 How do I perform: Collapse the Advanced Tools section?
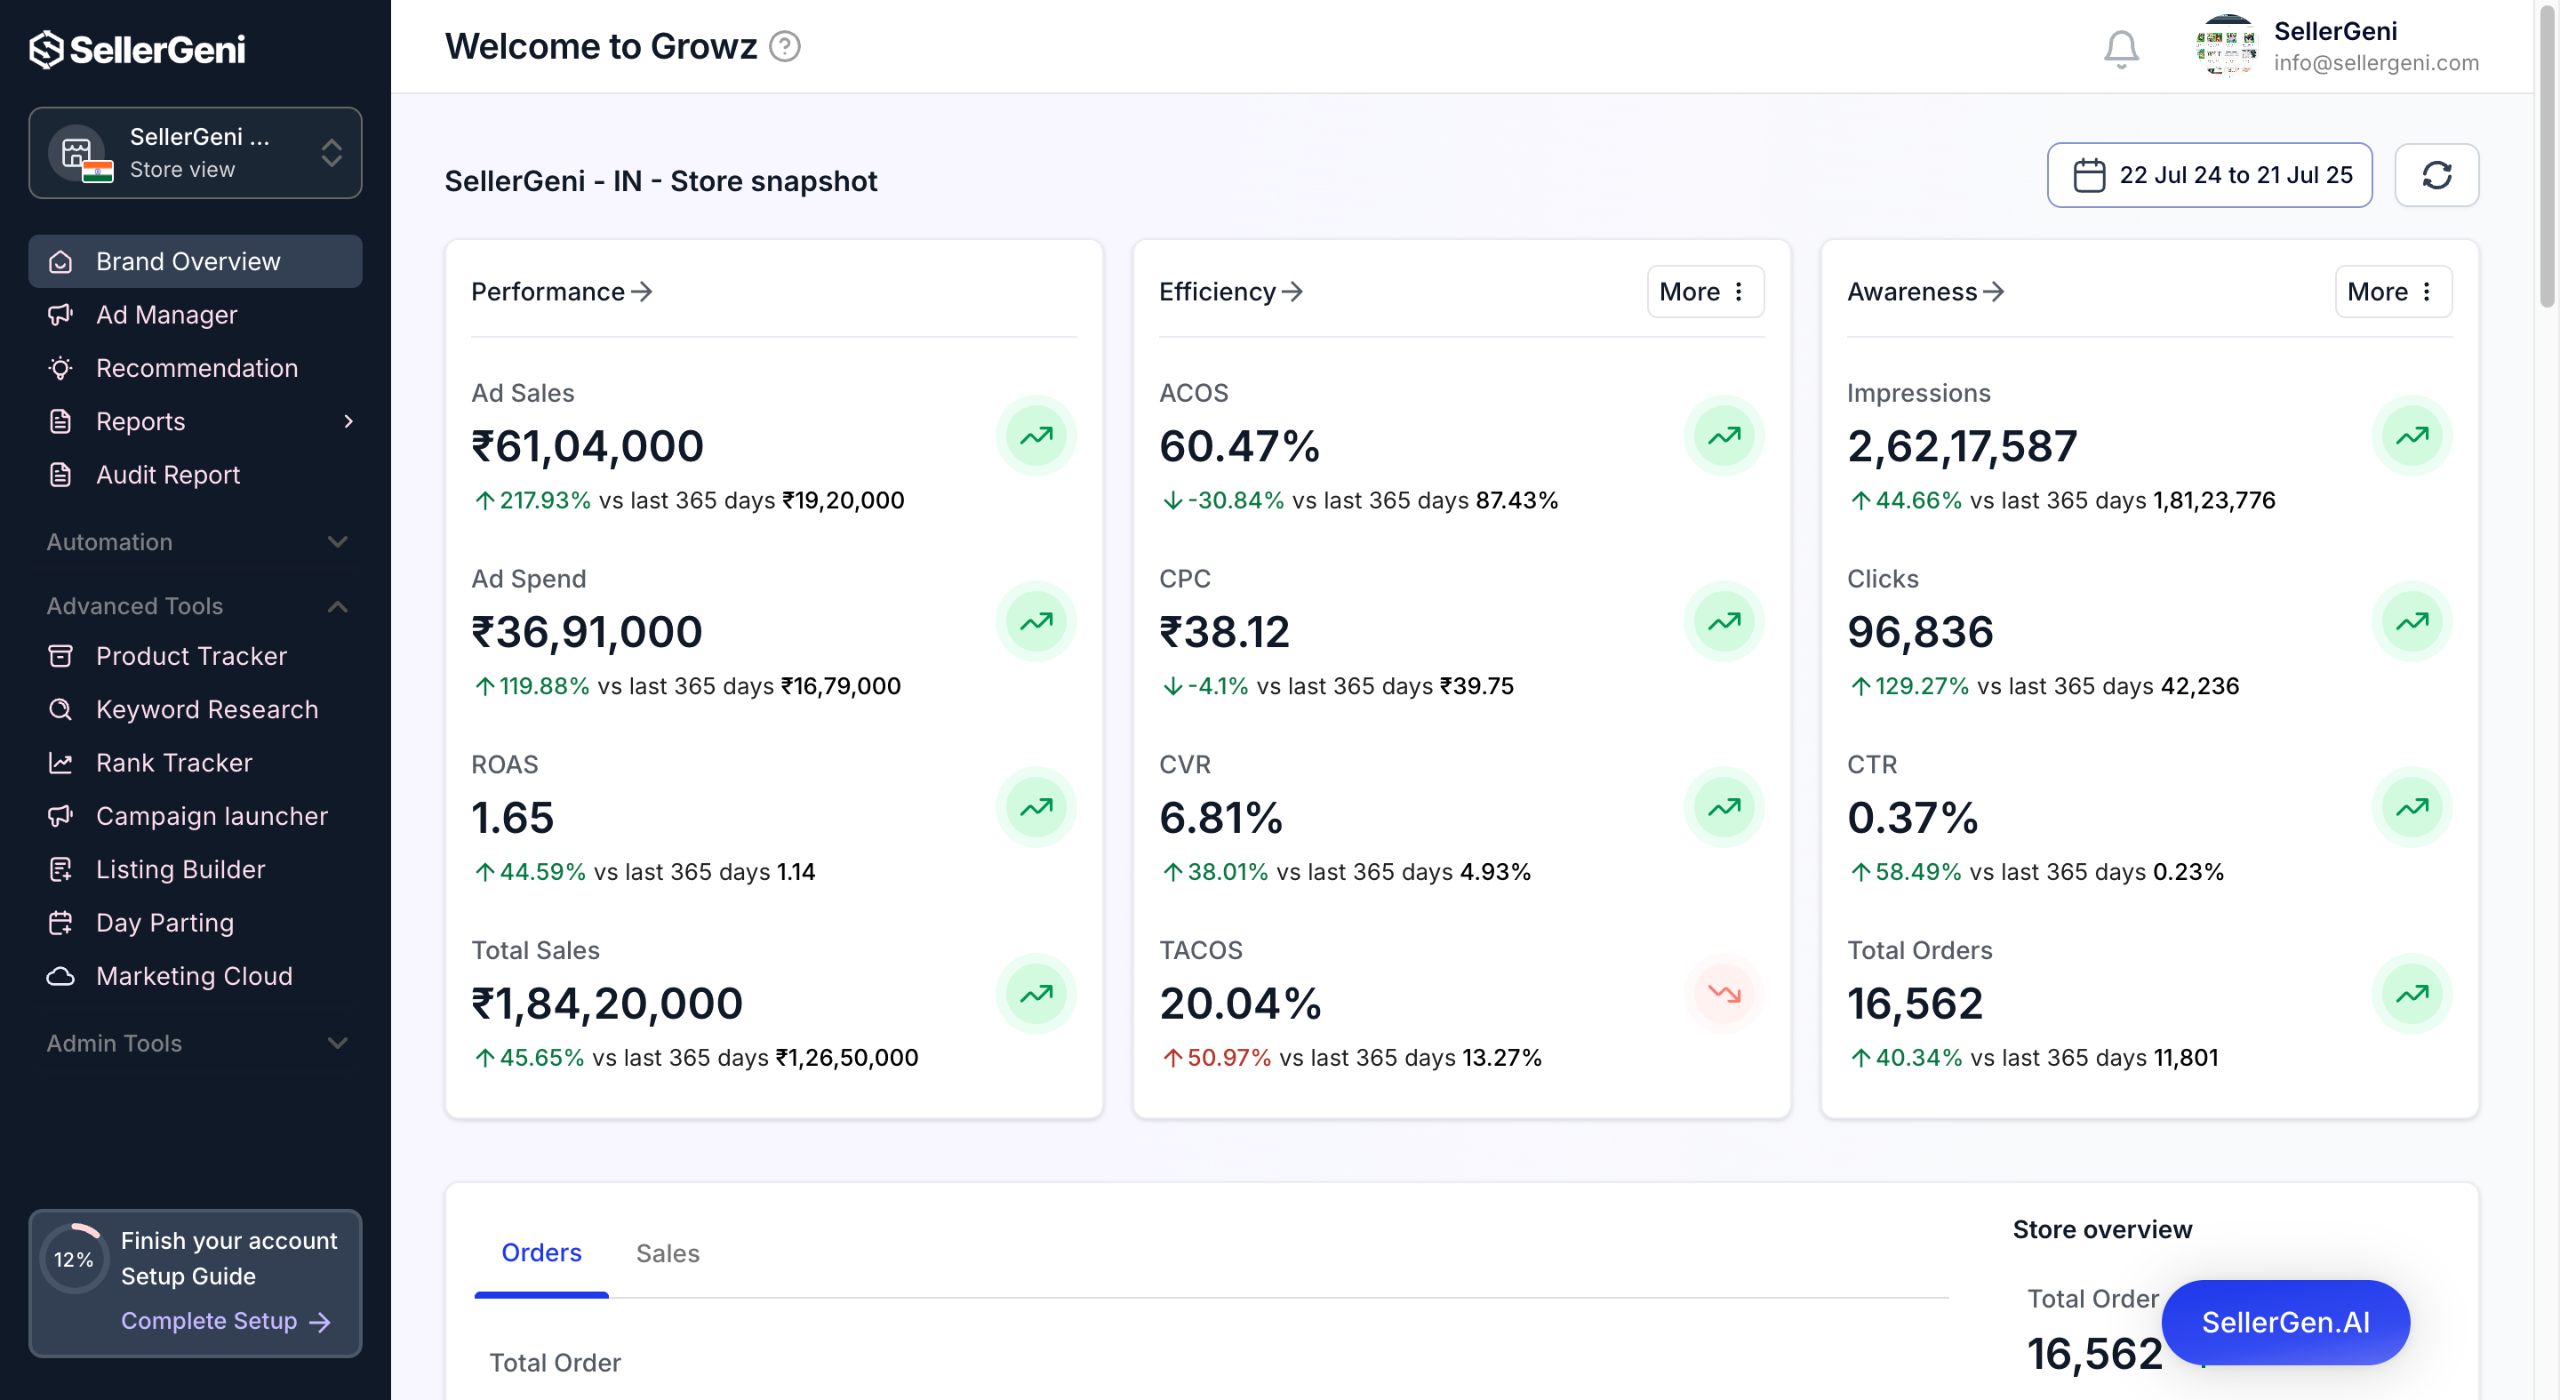tap(337, 606)
